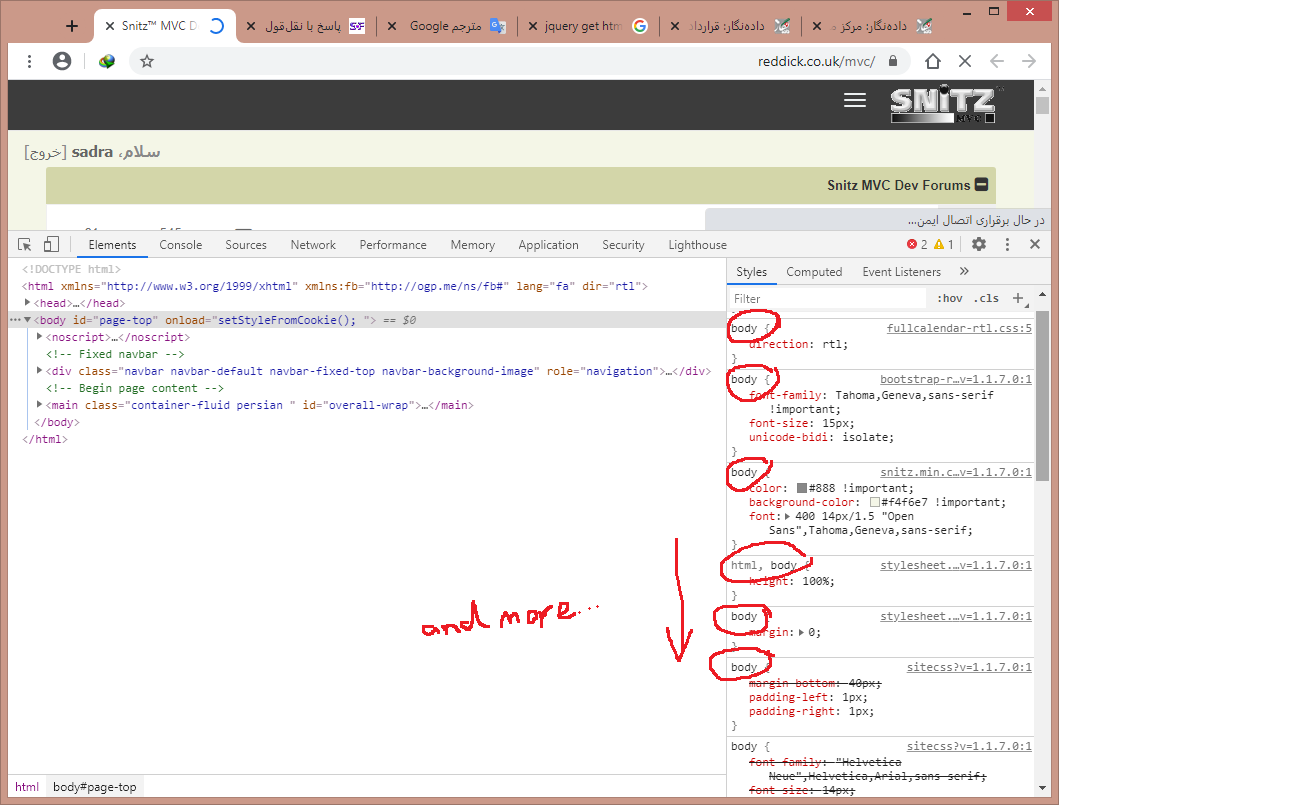Toggle the .cls class editor
Viewport: 1291px width, 805px height.
986,298
